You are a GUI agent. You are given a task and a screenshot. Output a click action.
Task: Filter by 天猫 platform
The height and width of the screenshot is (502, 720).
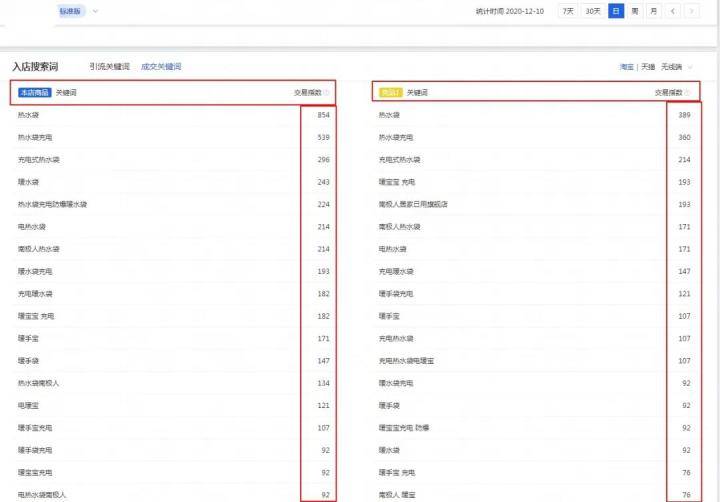tap(648, 67)
